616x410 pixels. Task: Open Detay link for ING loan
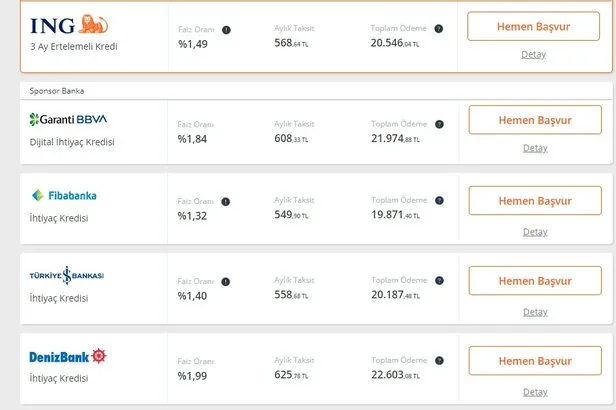534,54
